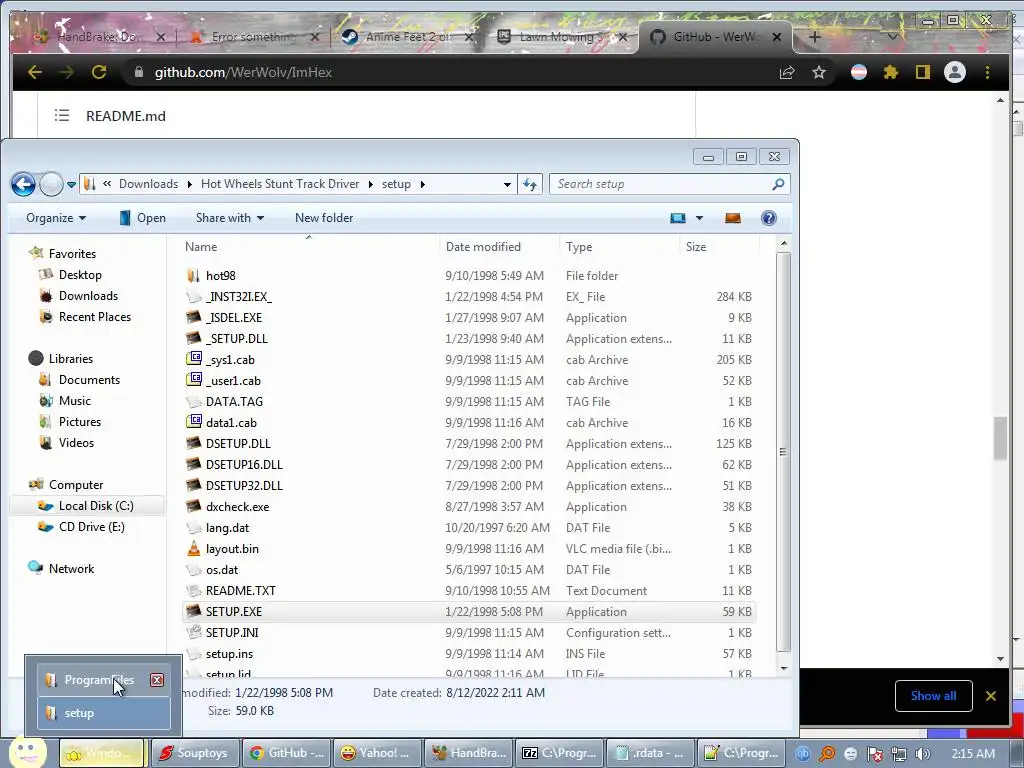Select SETUP.INI configuration file icon
Screen dimensions: 1024x768
[193, 632]
